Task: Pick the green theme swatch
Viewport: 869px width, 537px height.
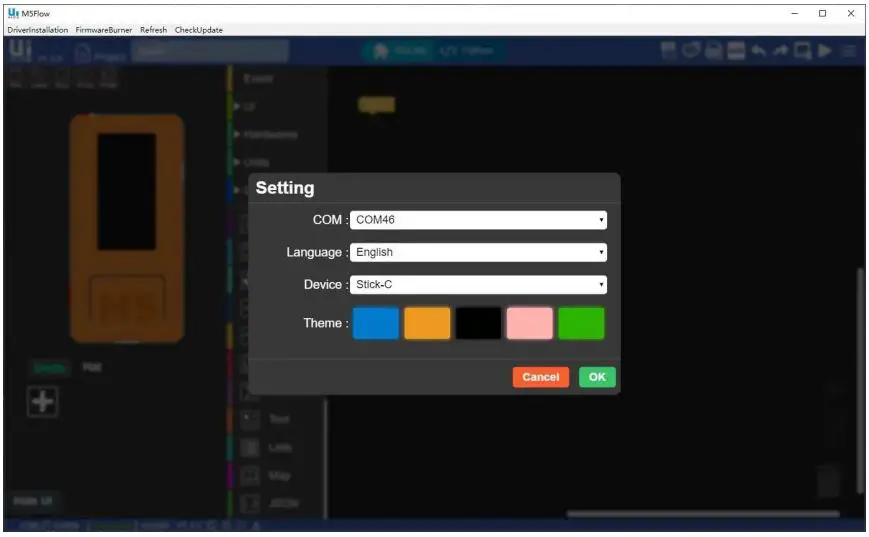Action: click(x=581, y=323)
